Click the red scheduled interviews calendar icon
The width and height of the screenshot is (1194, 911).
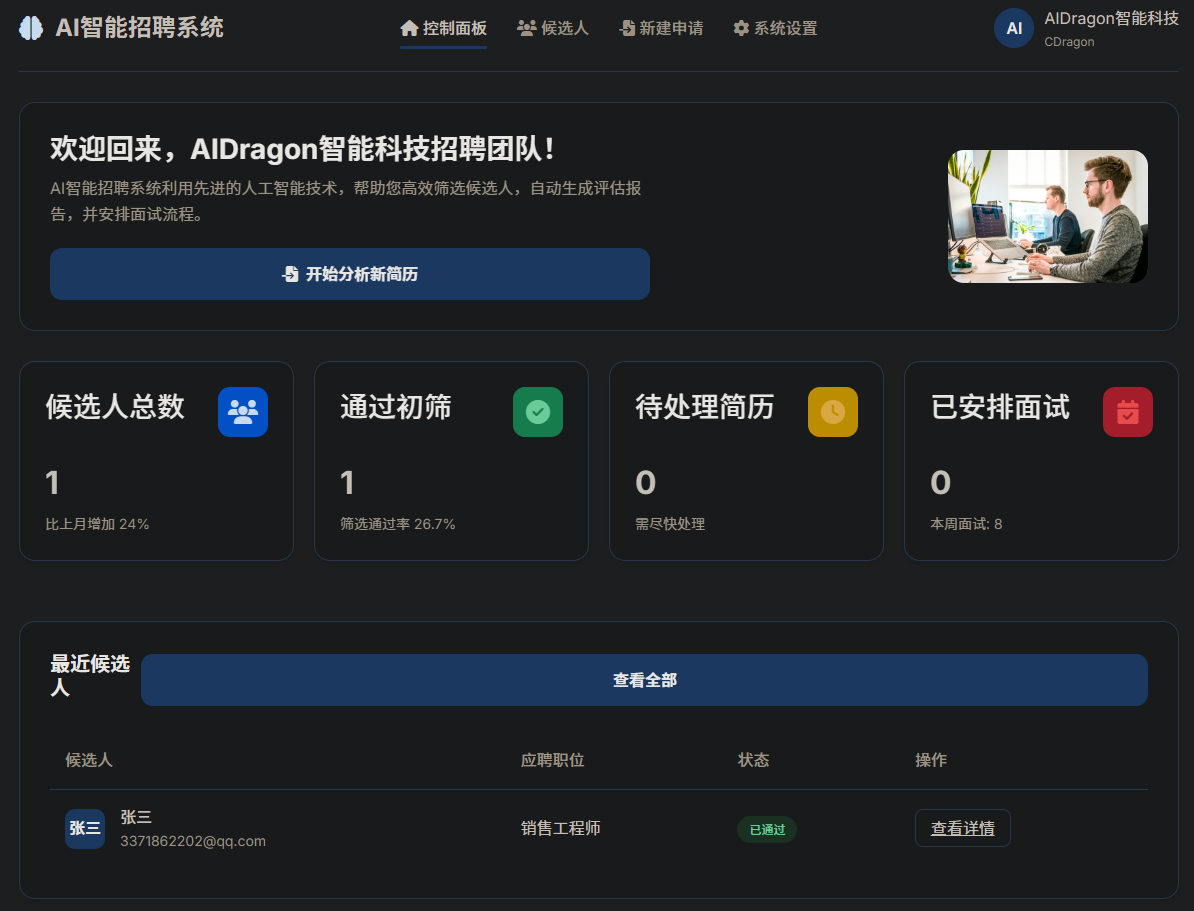coord(1127,412)
